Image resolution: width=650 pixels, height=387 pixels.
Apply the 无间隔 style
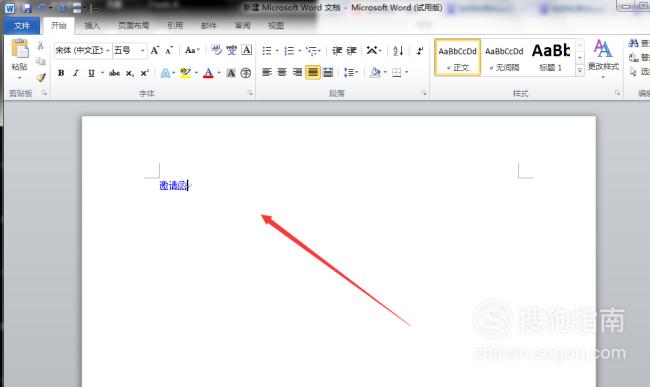504,58
